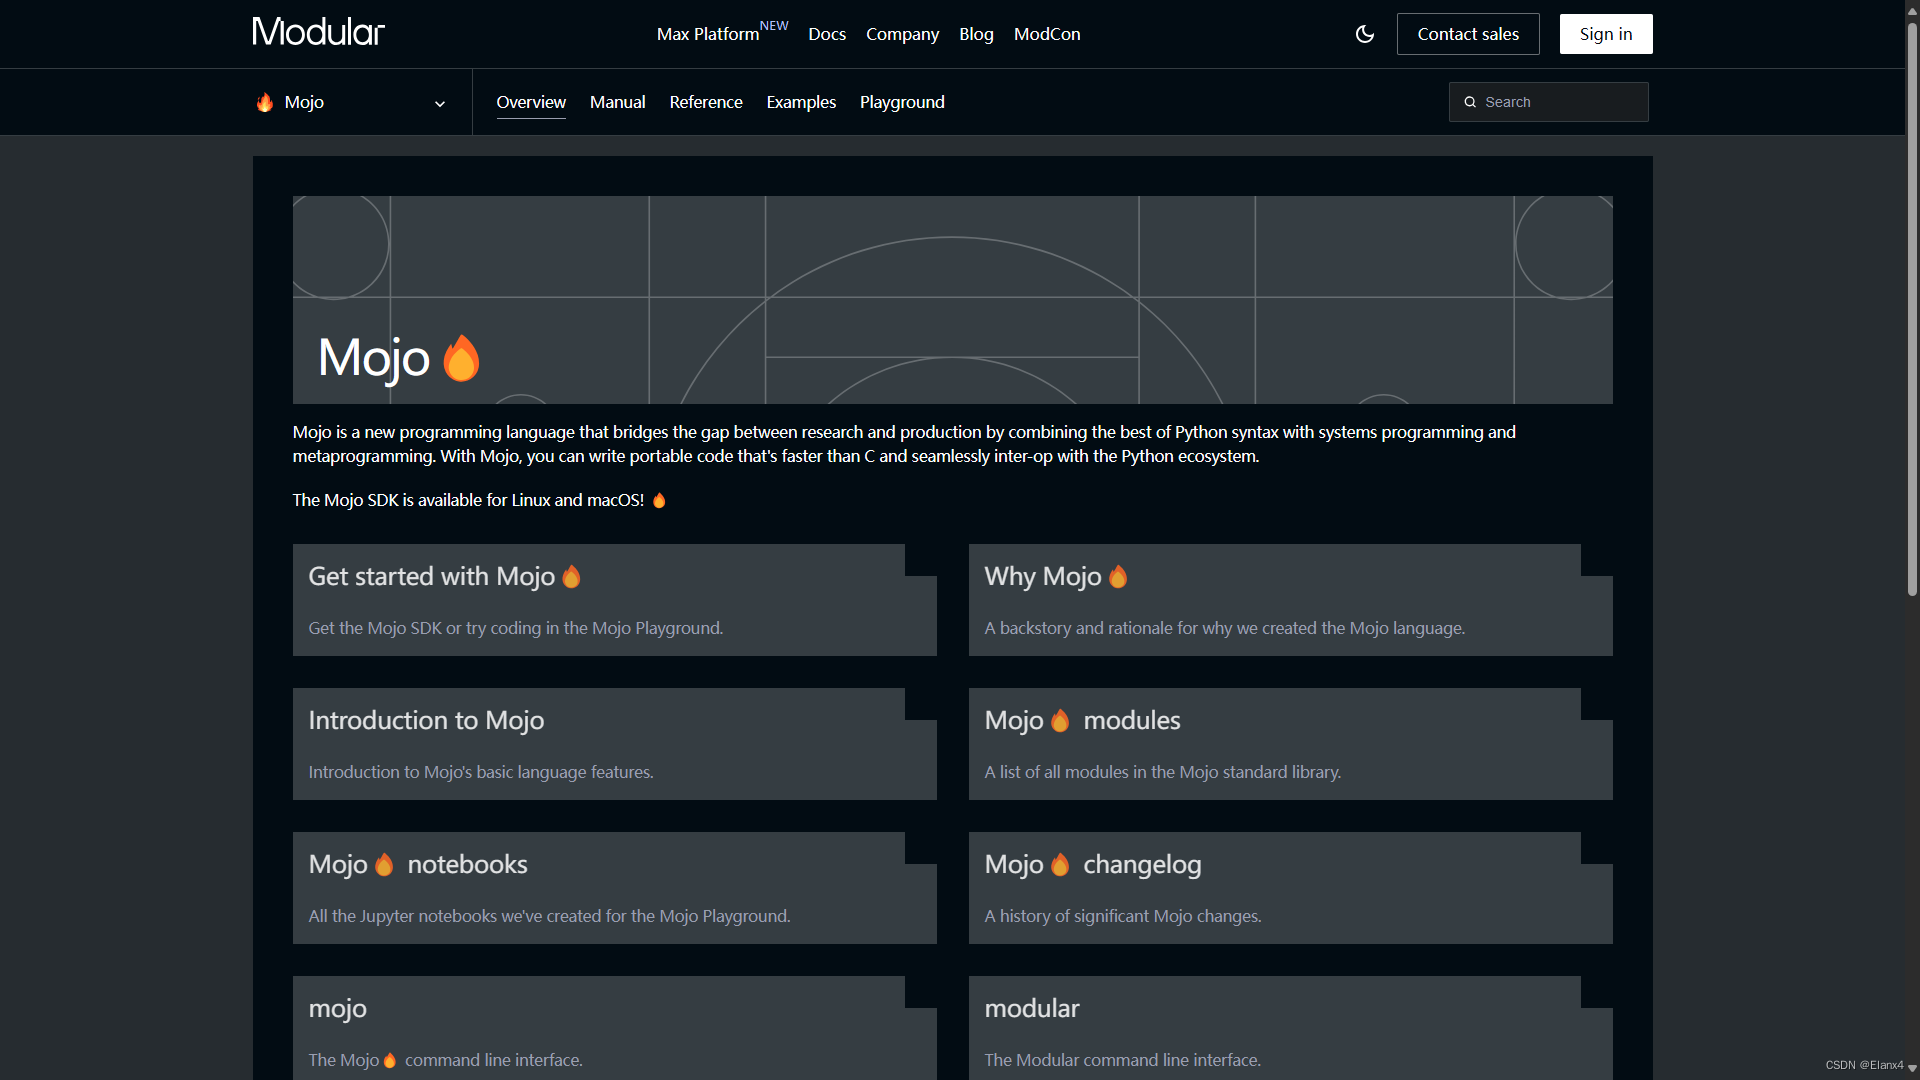Click the search magnifier icon
Viewport: 1920px width, 1080px height.
coord(1470,102)
